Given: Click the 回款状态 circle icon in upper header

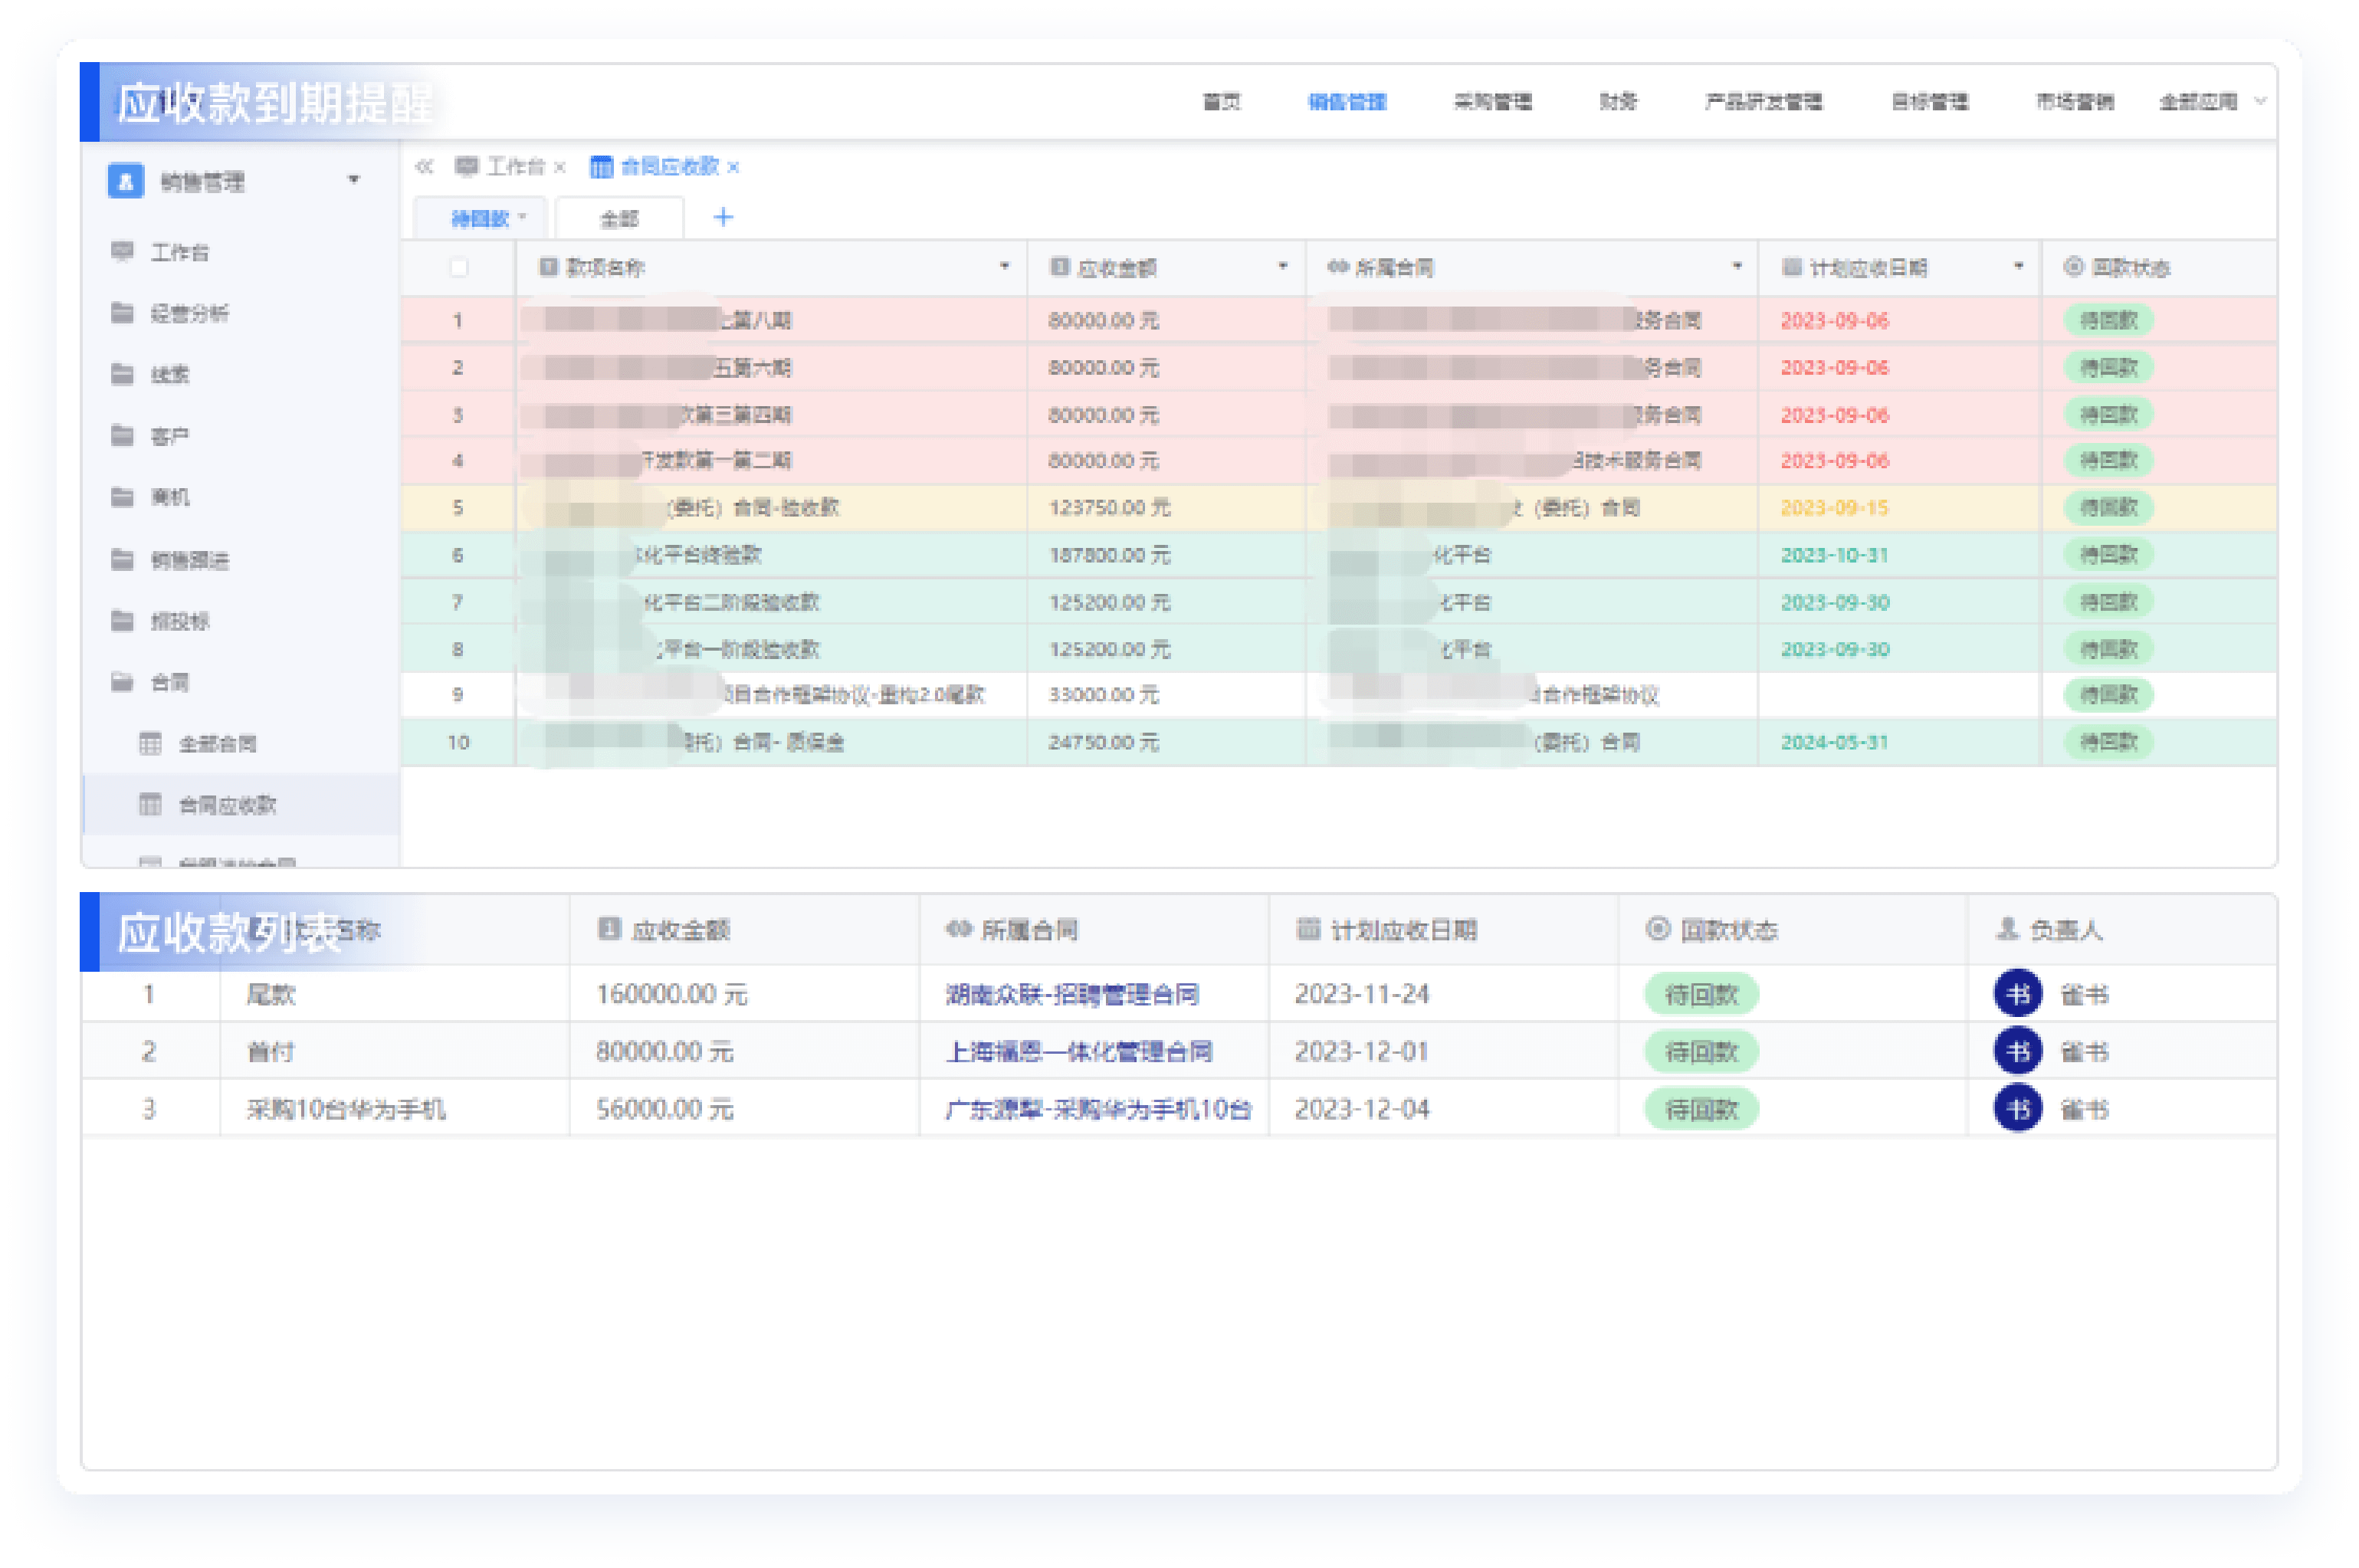Looking at the screenshot, I should pos(2074,266).
